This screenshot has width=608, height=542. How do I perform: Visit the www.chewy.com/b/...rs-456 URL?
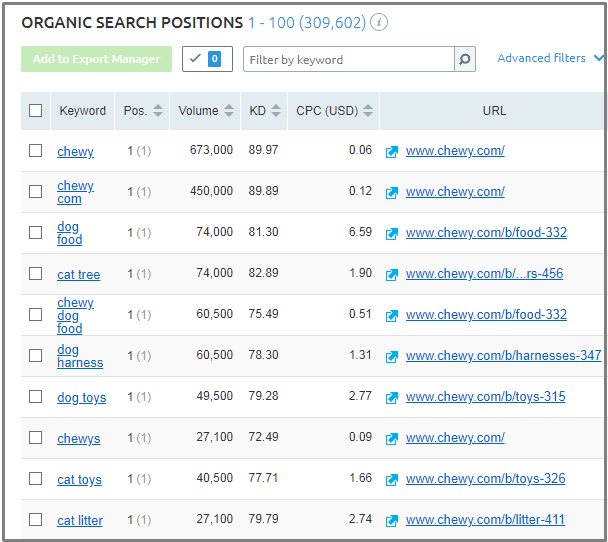484,274
